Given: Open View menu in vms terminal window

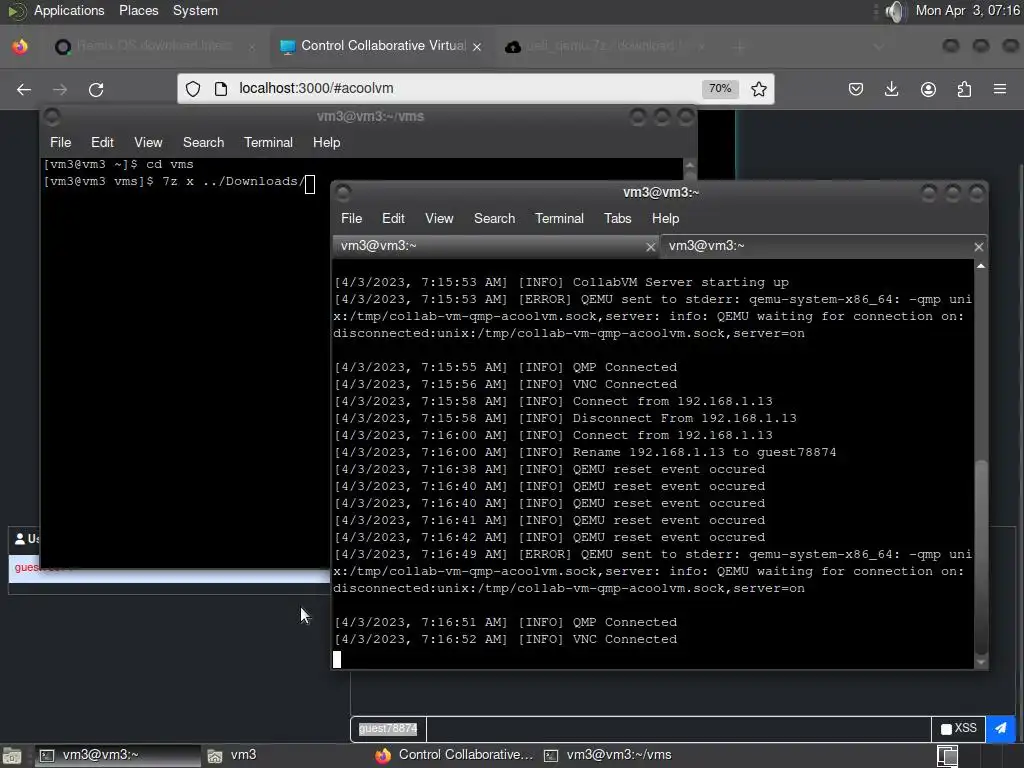Looking at the screenshot, I should pos(148,142).
